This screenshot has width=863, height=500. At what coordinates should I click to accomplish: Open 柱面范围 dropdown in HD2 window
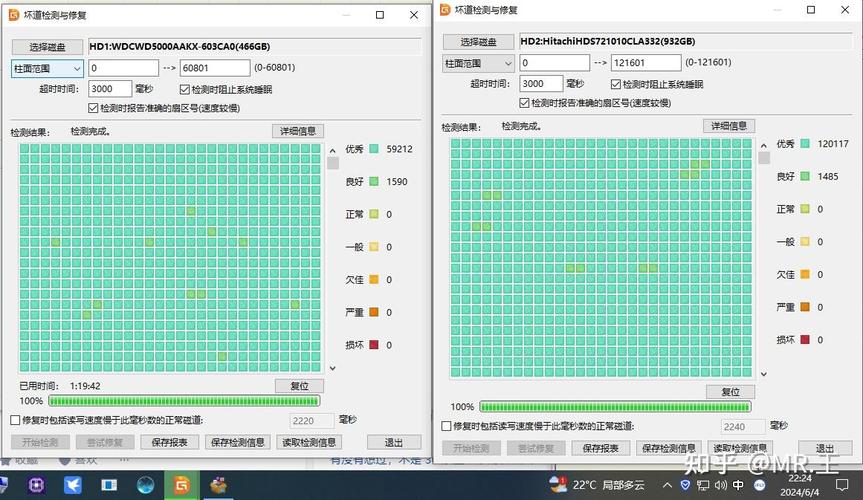pos(478,63)
